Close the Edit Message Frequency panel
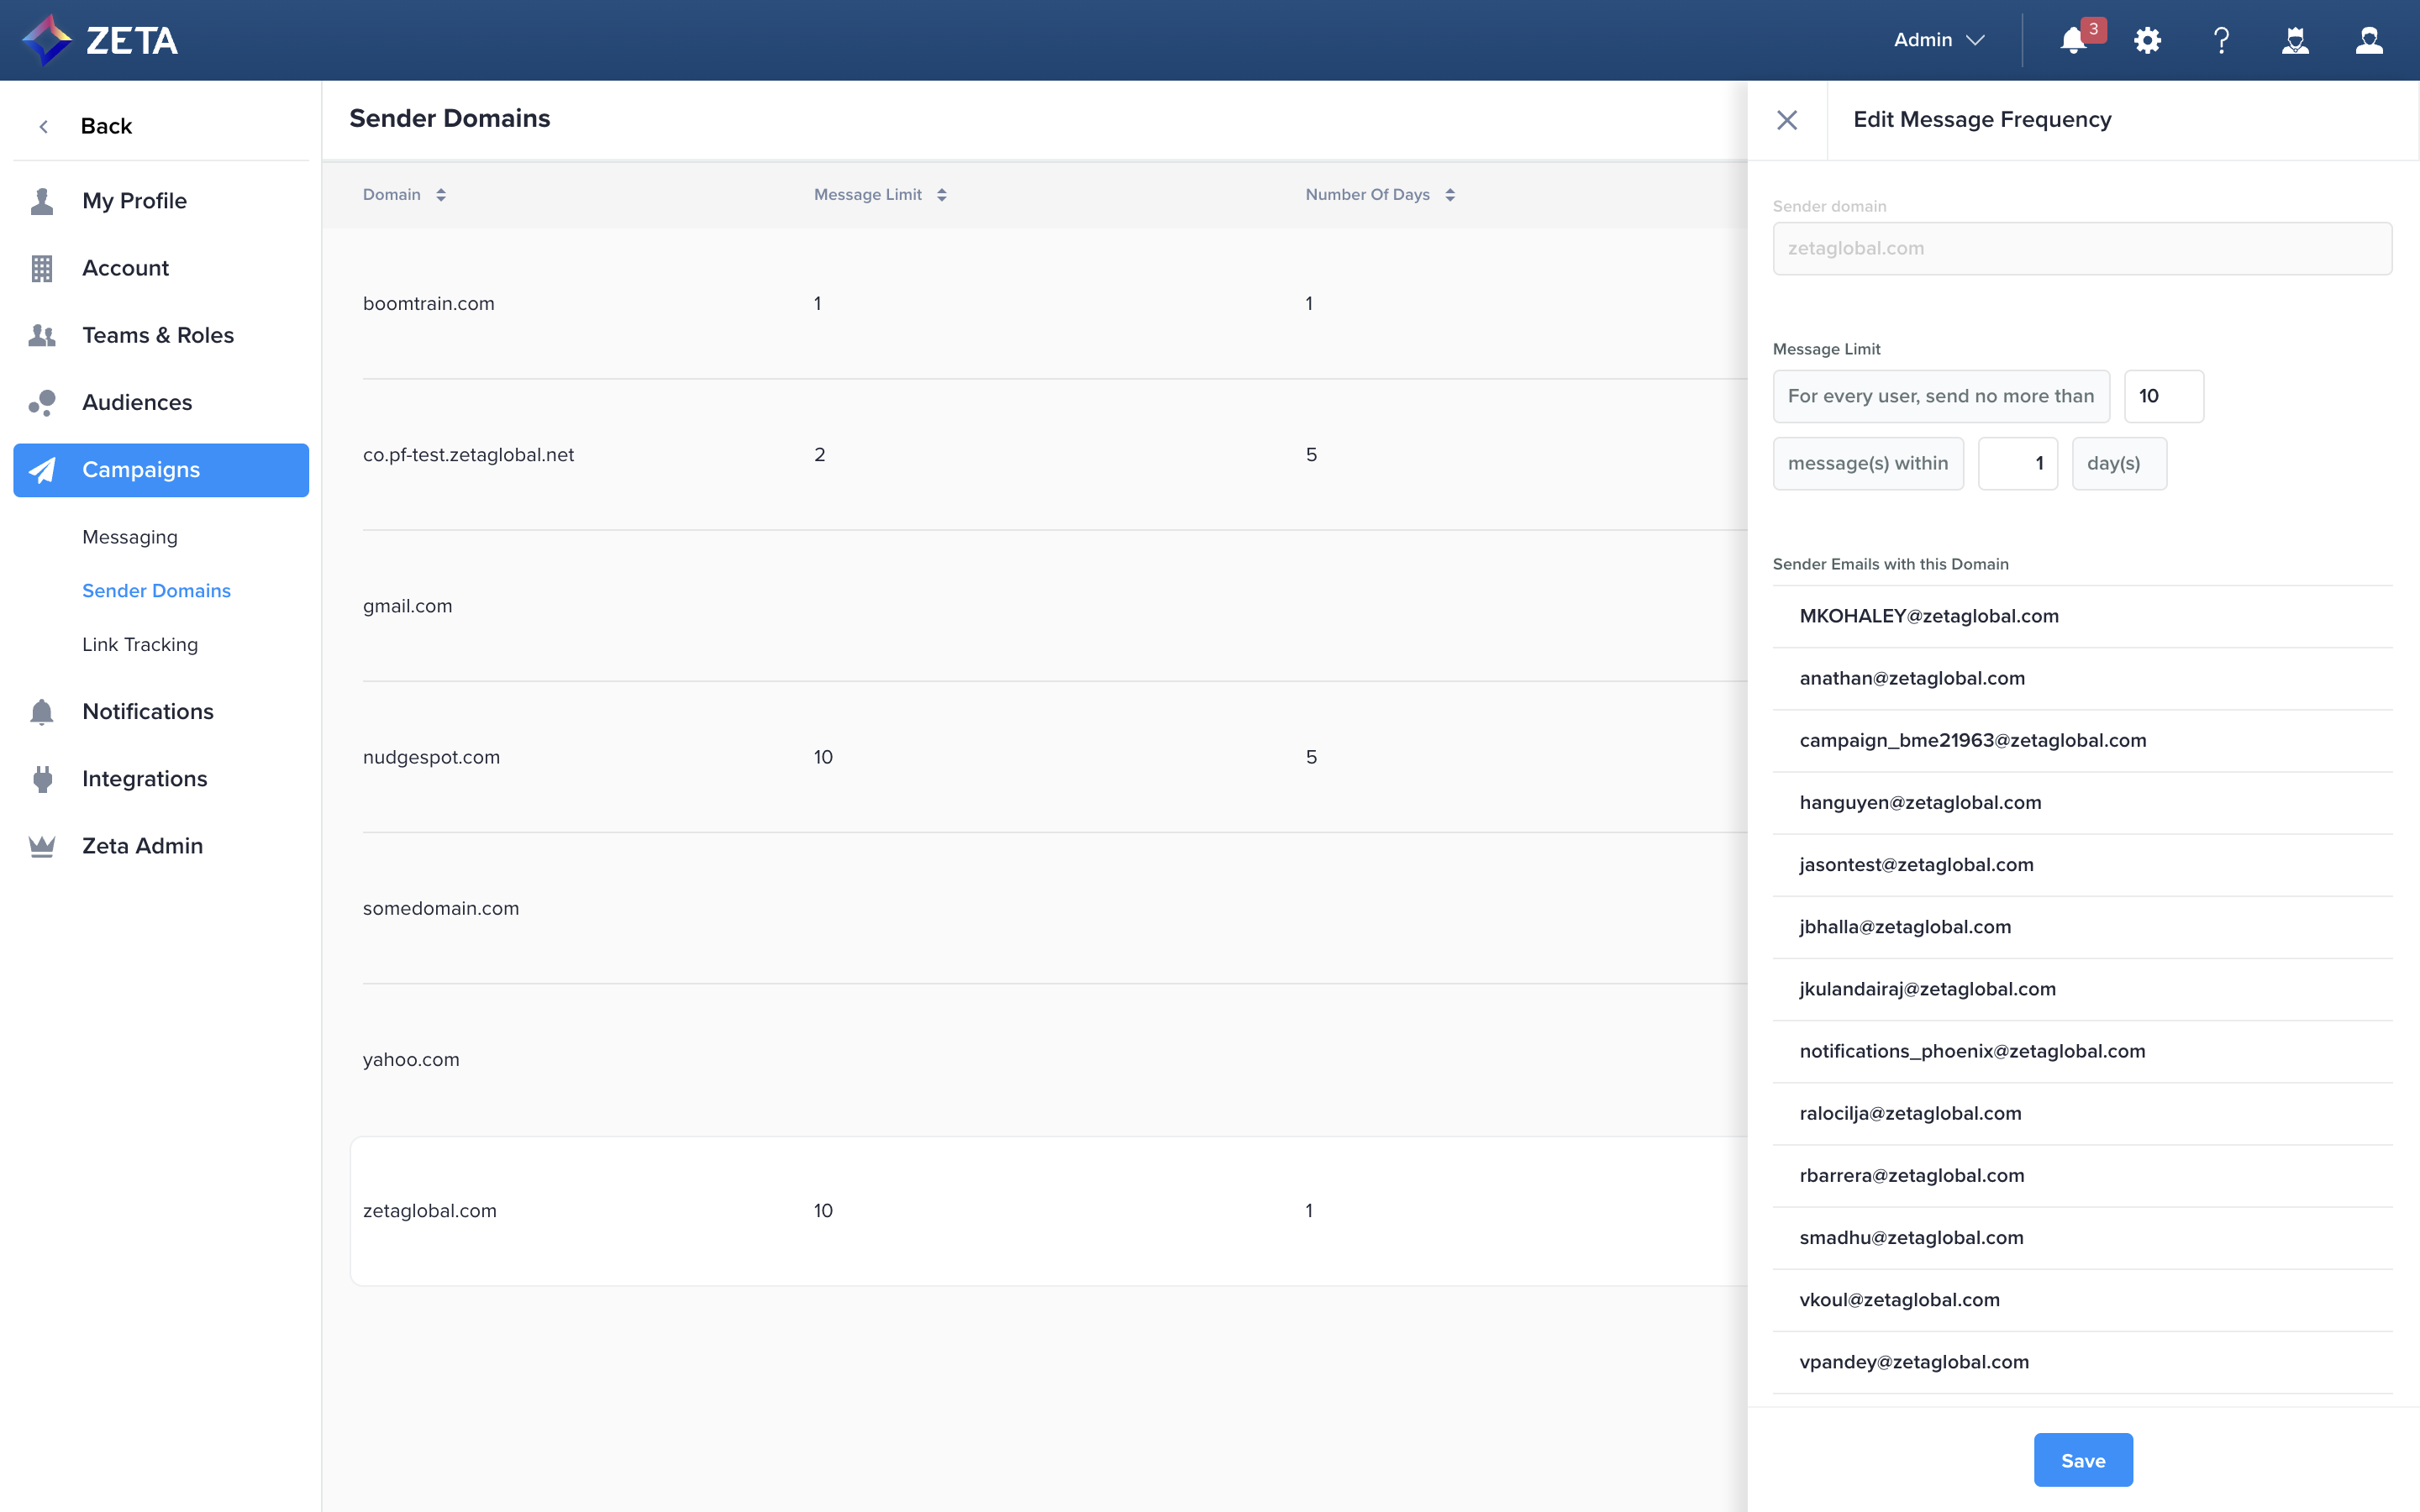Image resolution: width=2420 pixels, height=1512 pixels. pos(1787,120)
